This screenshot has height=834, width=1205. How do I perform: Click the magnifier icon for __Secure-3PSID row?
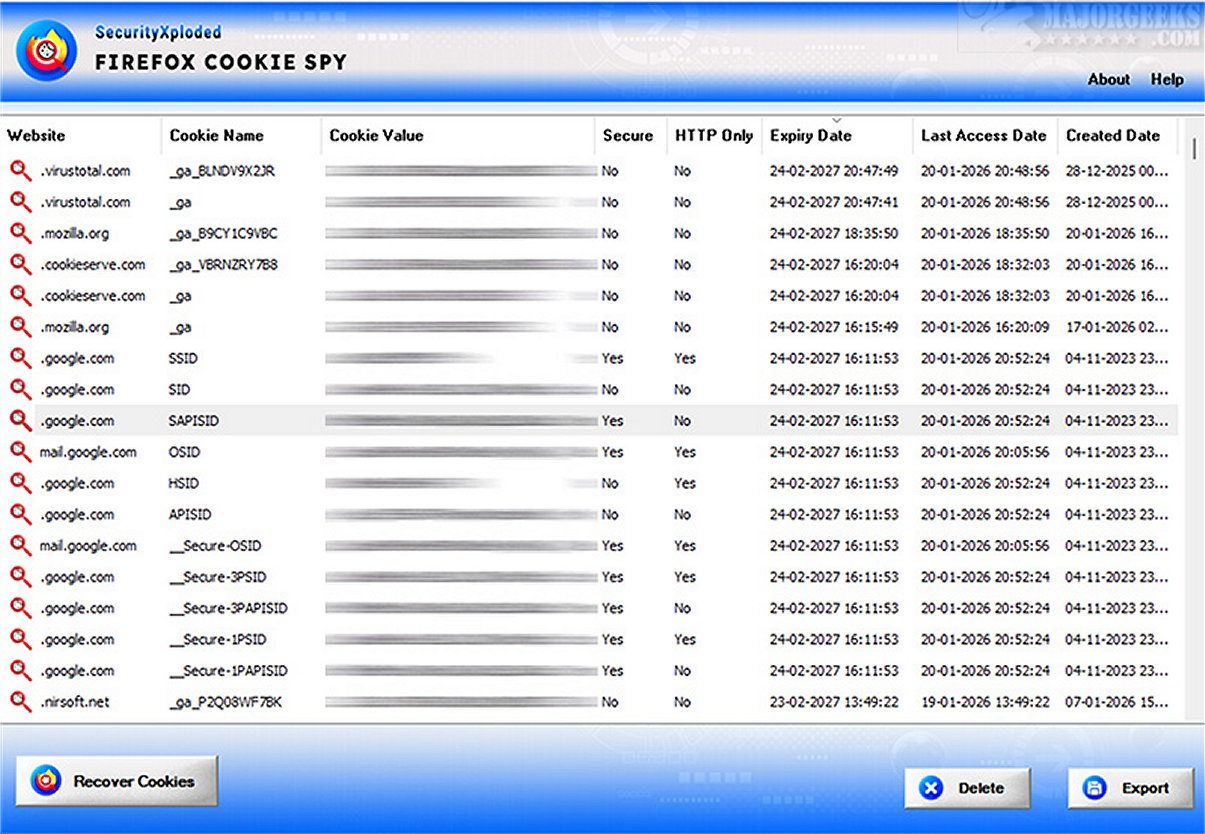tap(20, 577)
